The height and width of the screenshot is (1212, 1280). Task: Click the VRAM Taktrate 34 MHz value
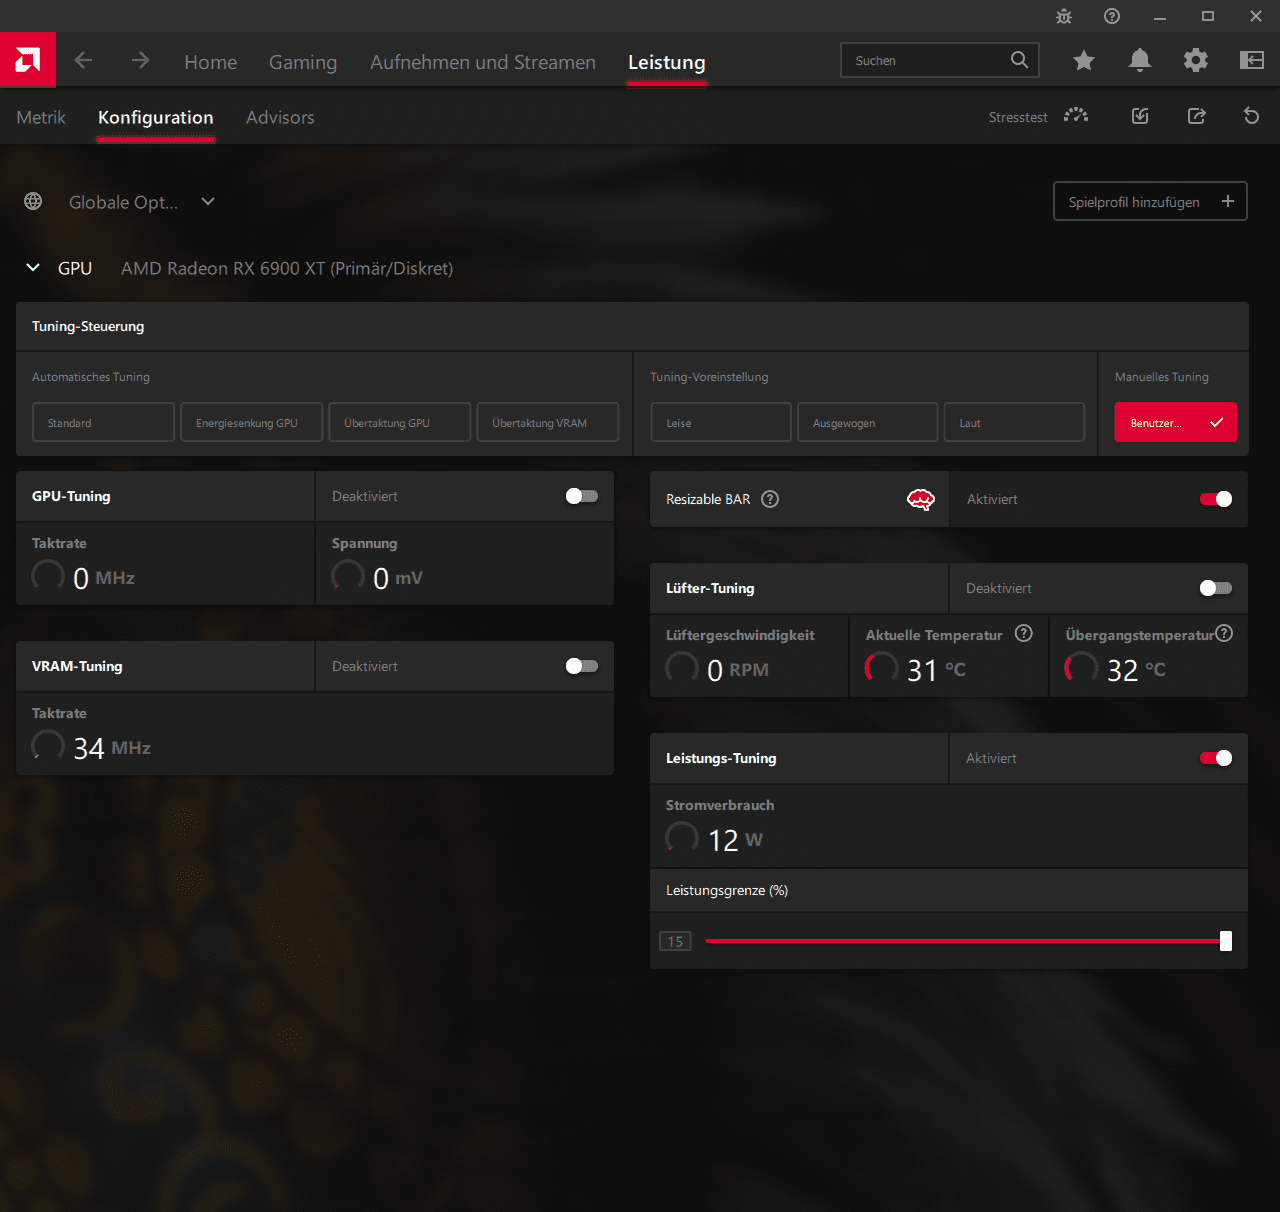(112, 748)
